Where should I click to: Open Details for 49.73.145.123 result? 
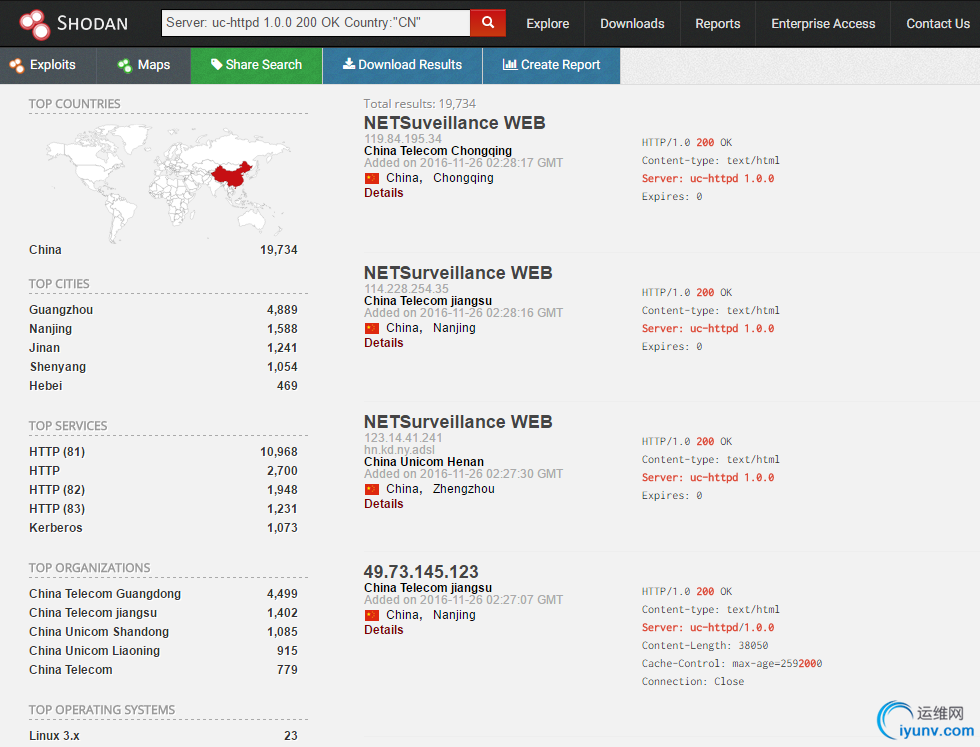click(x=384, y=630)
